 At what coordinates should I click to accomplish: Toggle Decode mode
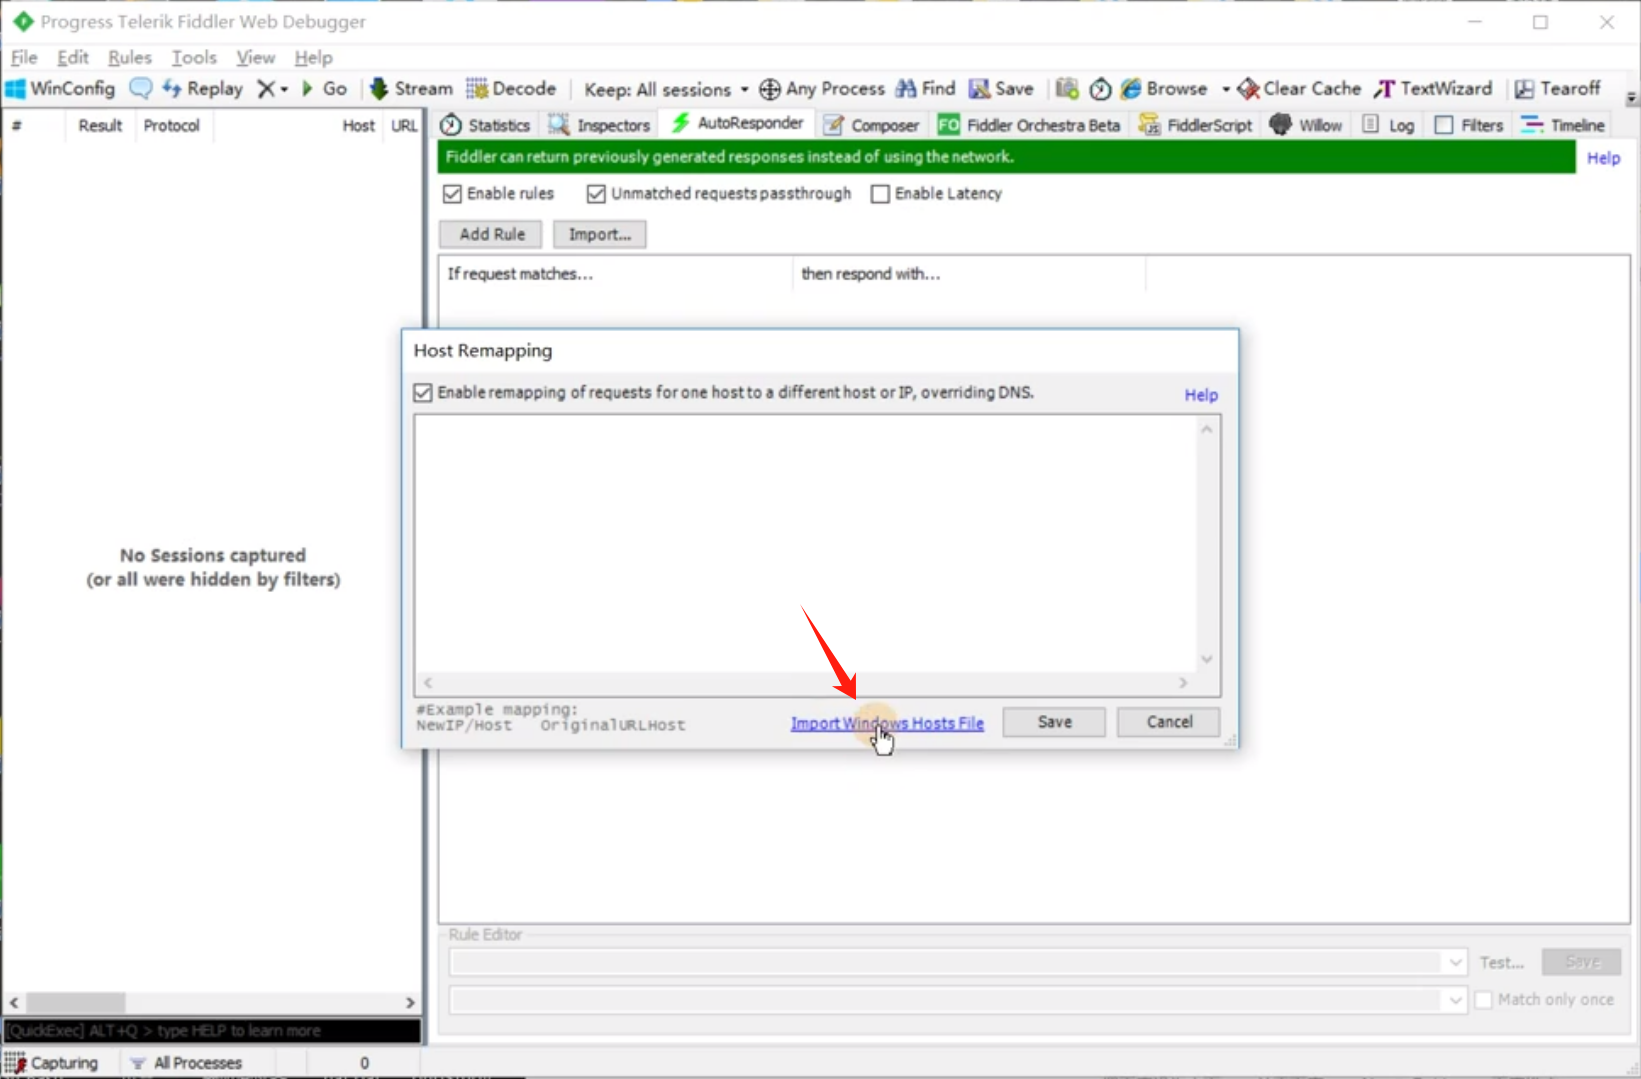coord(511,89)
